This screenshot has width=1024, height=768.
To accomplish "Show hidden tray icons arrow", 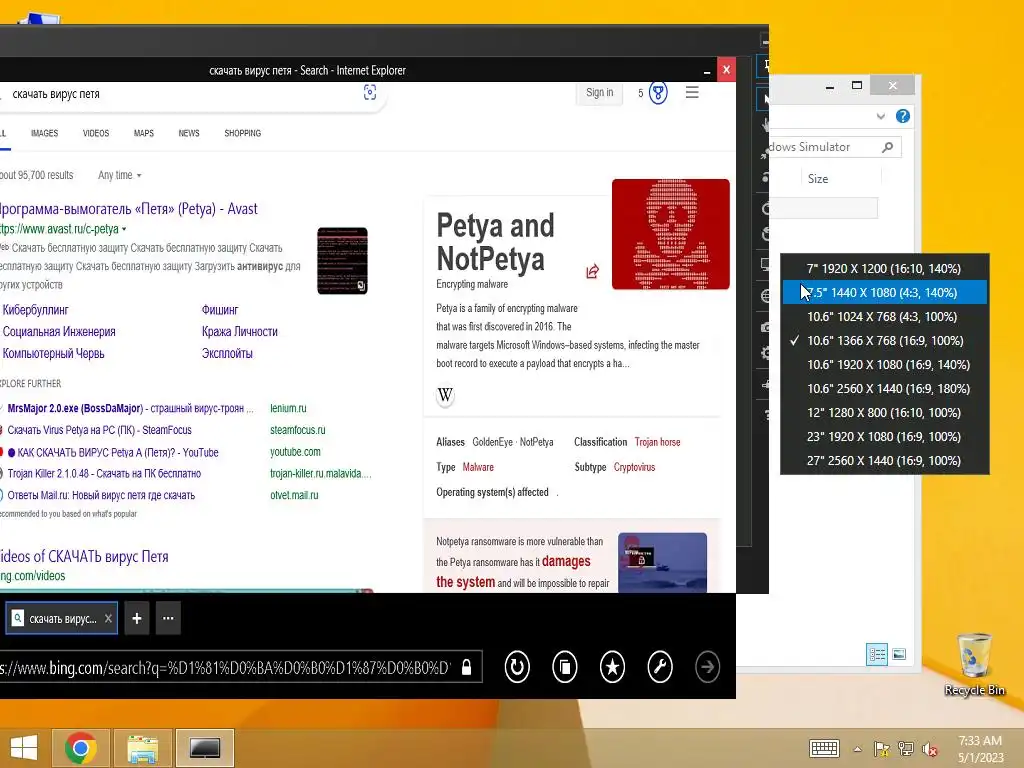I will 857,749.
